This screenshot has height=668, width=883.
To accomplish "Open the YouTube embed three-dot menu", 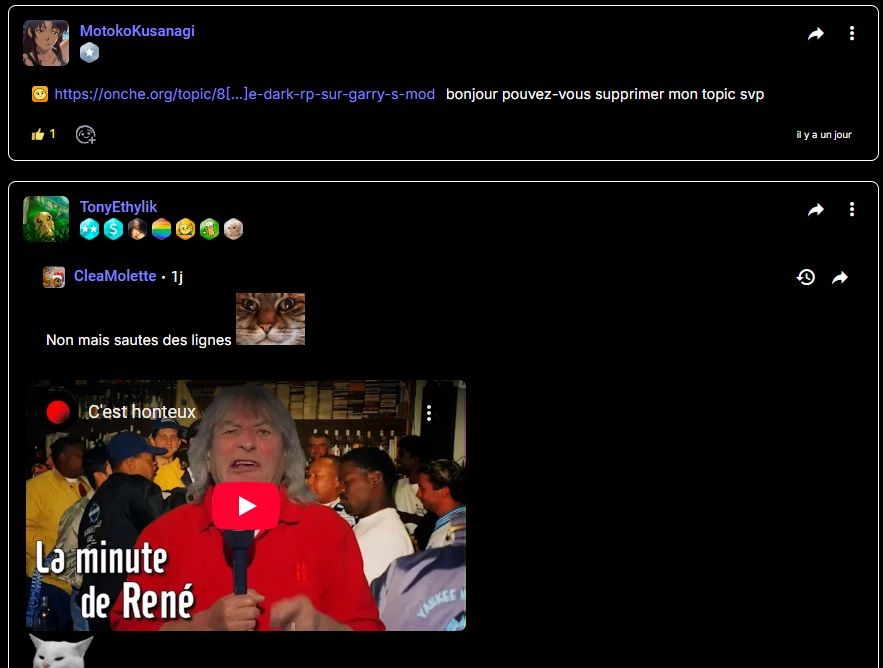I will [429, 413].
